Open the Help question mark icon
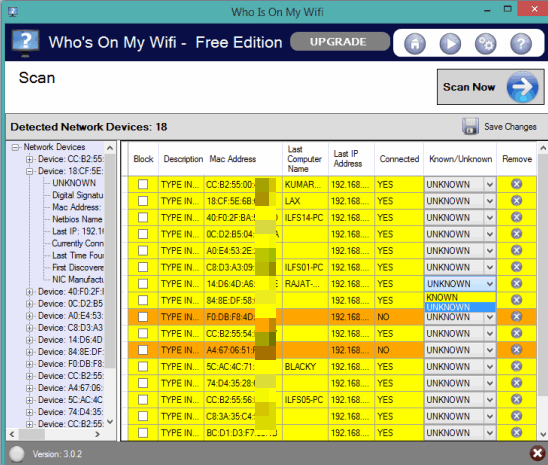 click(521, 43)
